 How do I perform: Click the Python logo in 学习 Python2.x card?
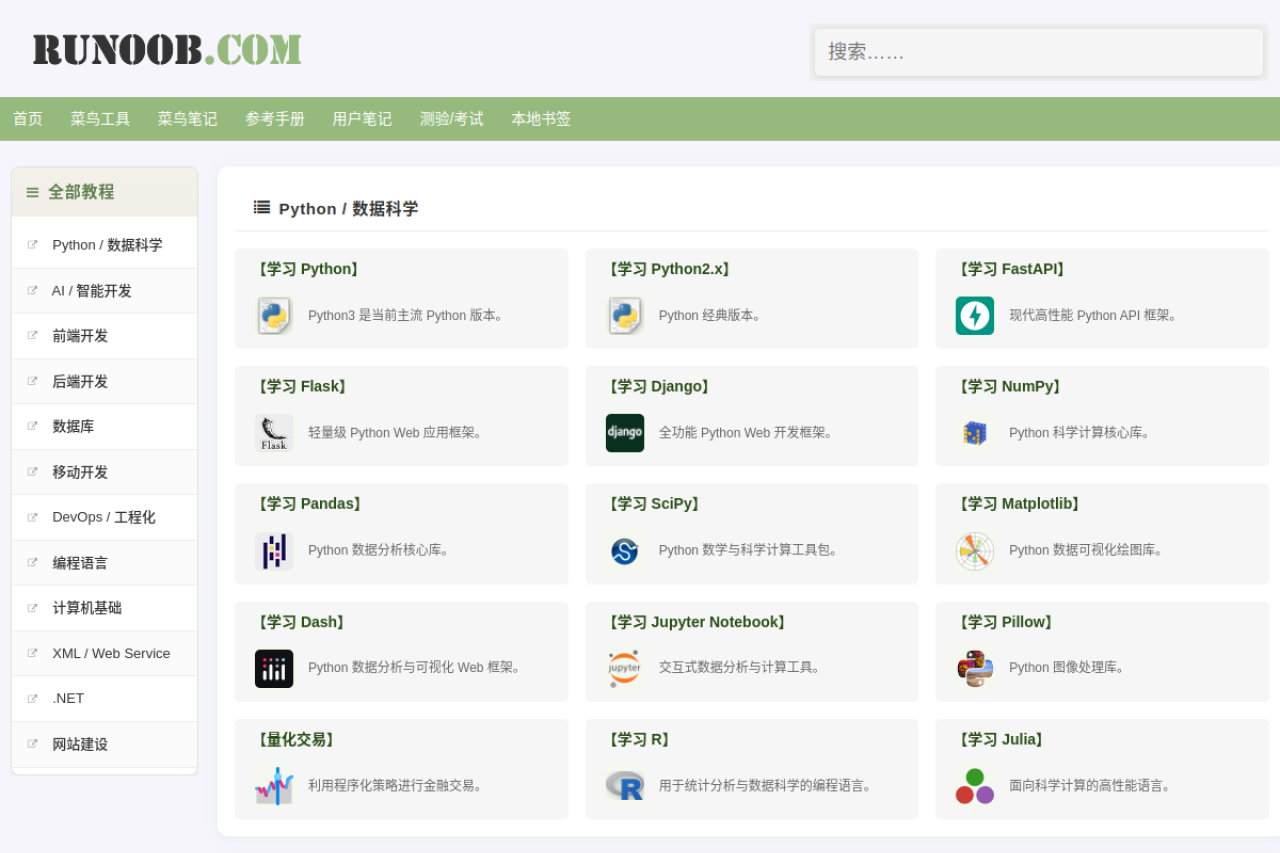point(625,316)
